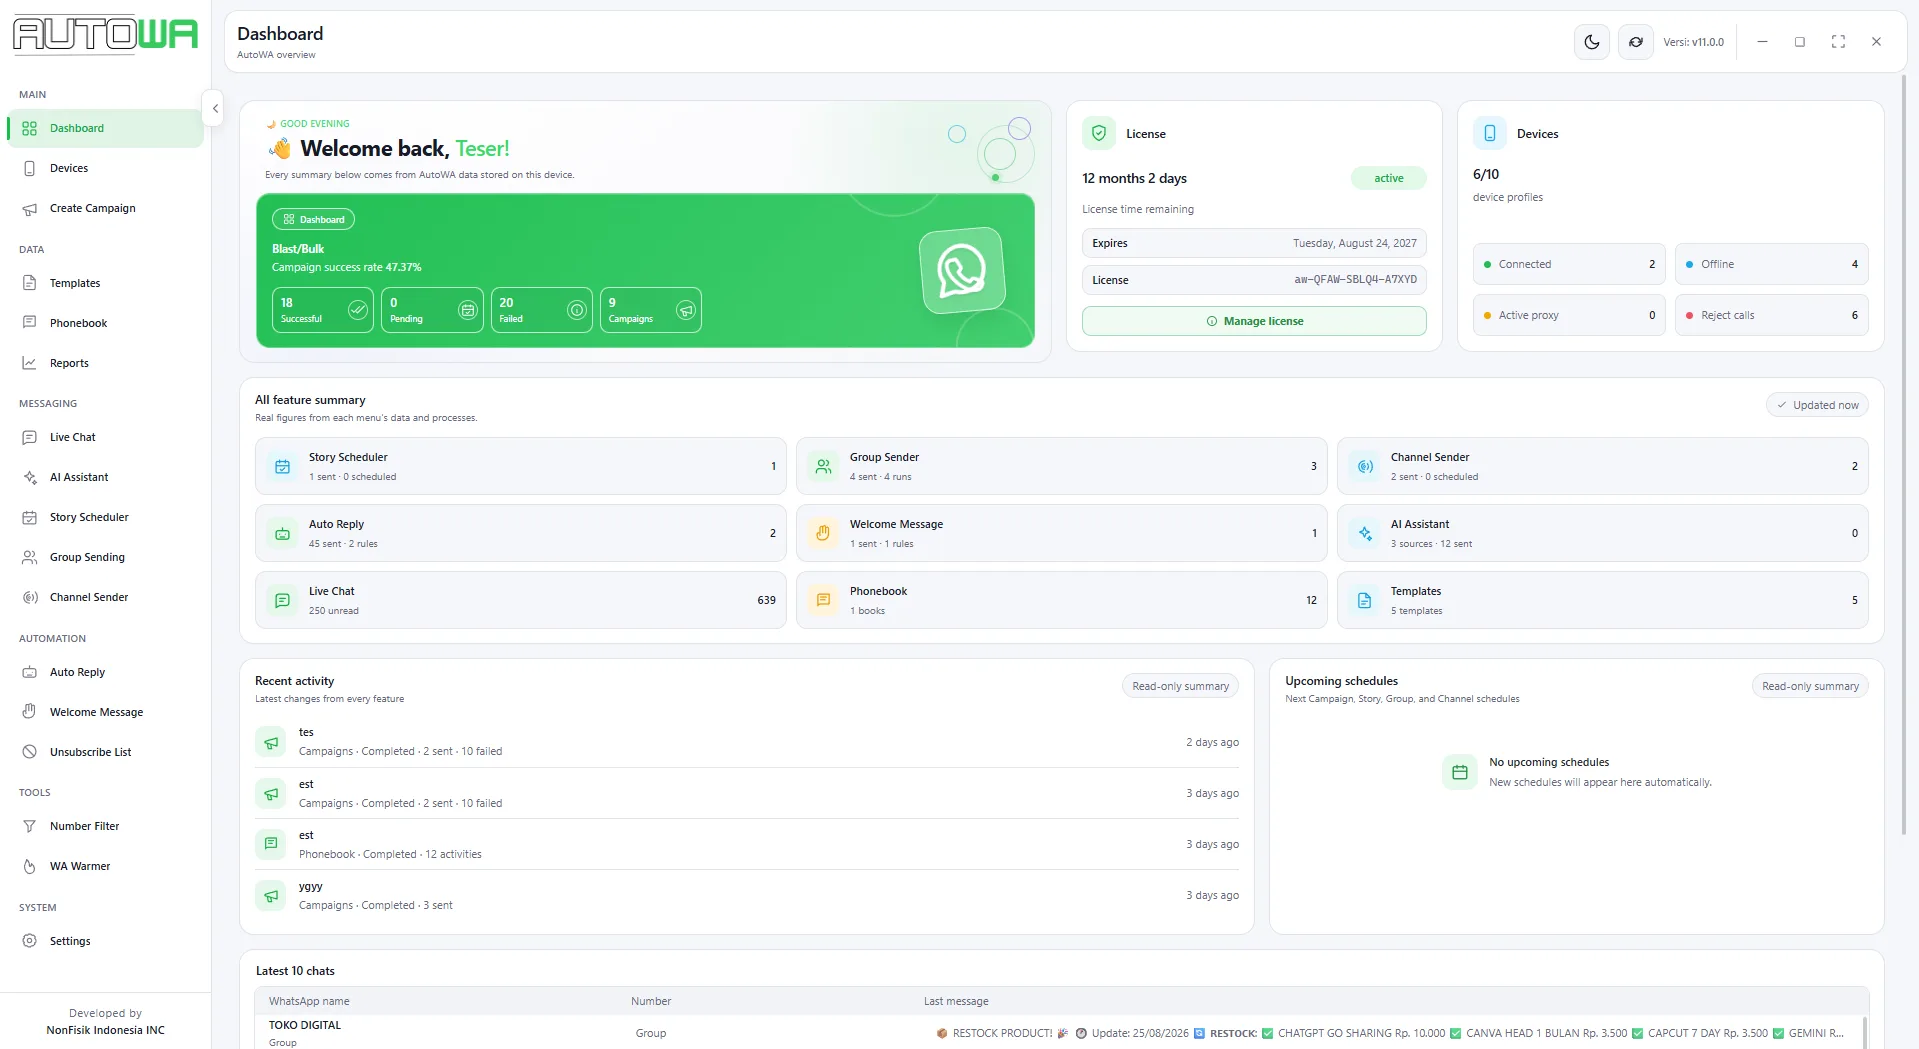Viewport: 1919px width, 1049px height.
Task: Open the Group Sender summary card icon
Action: [x=823, y=466]
